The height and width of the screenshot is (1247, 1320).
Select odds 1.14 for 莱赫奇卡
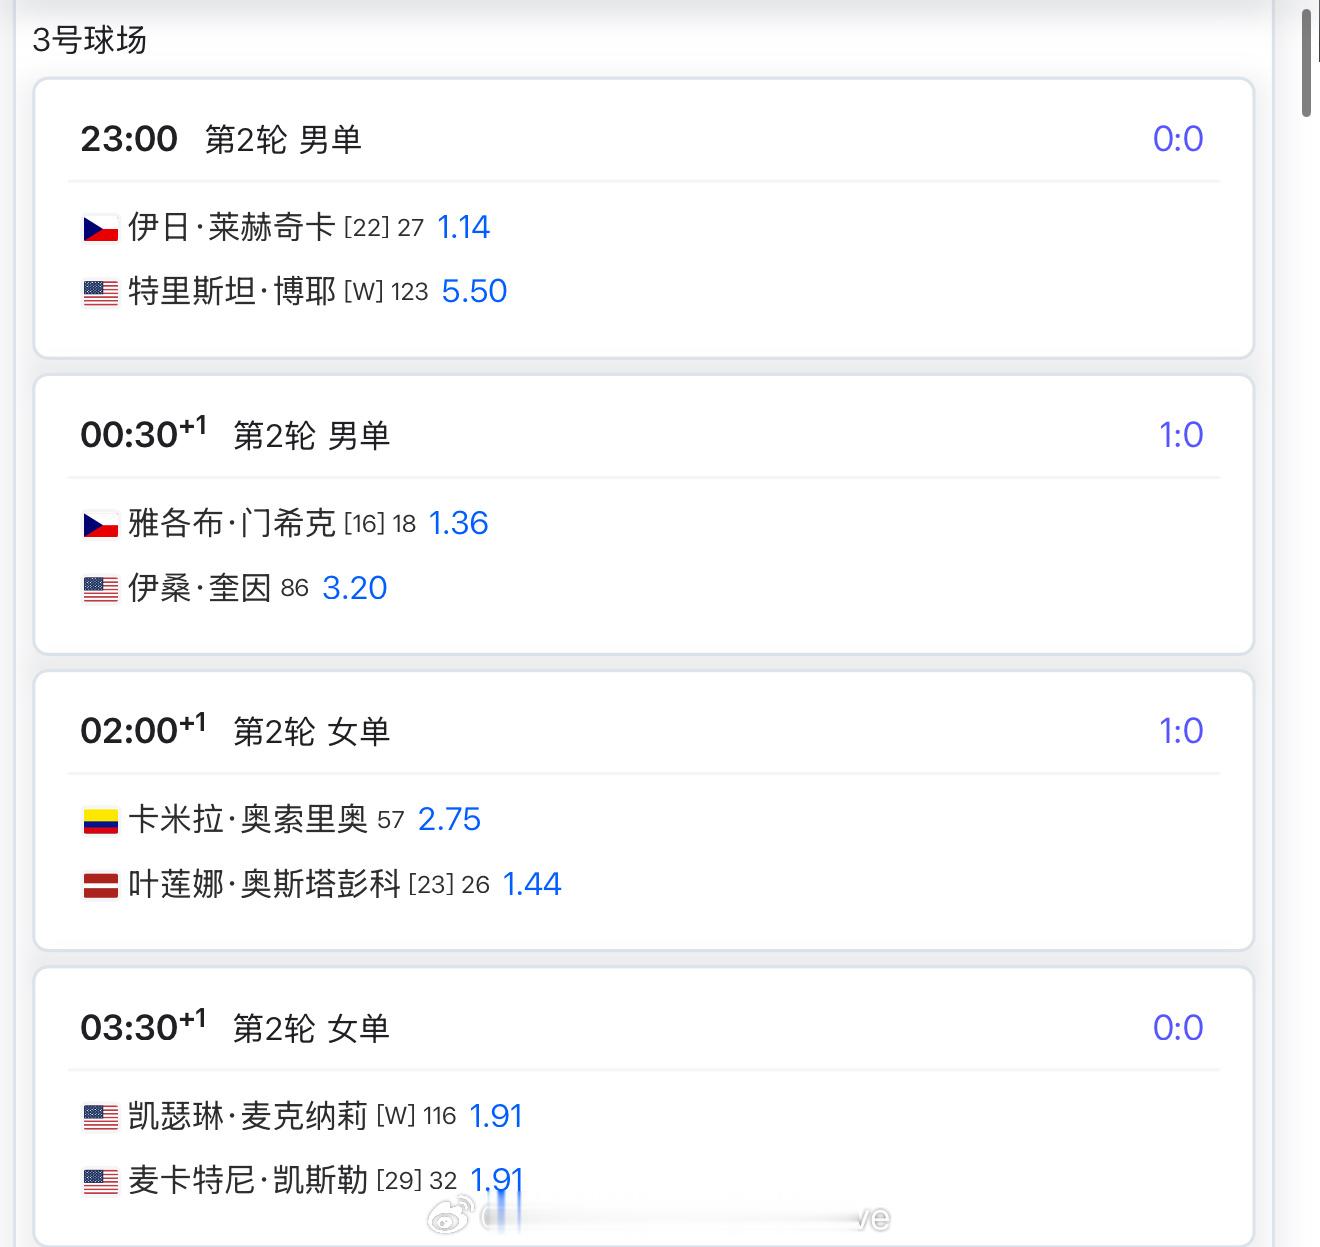464,227
